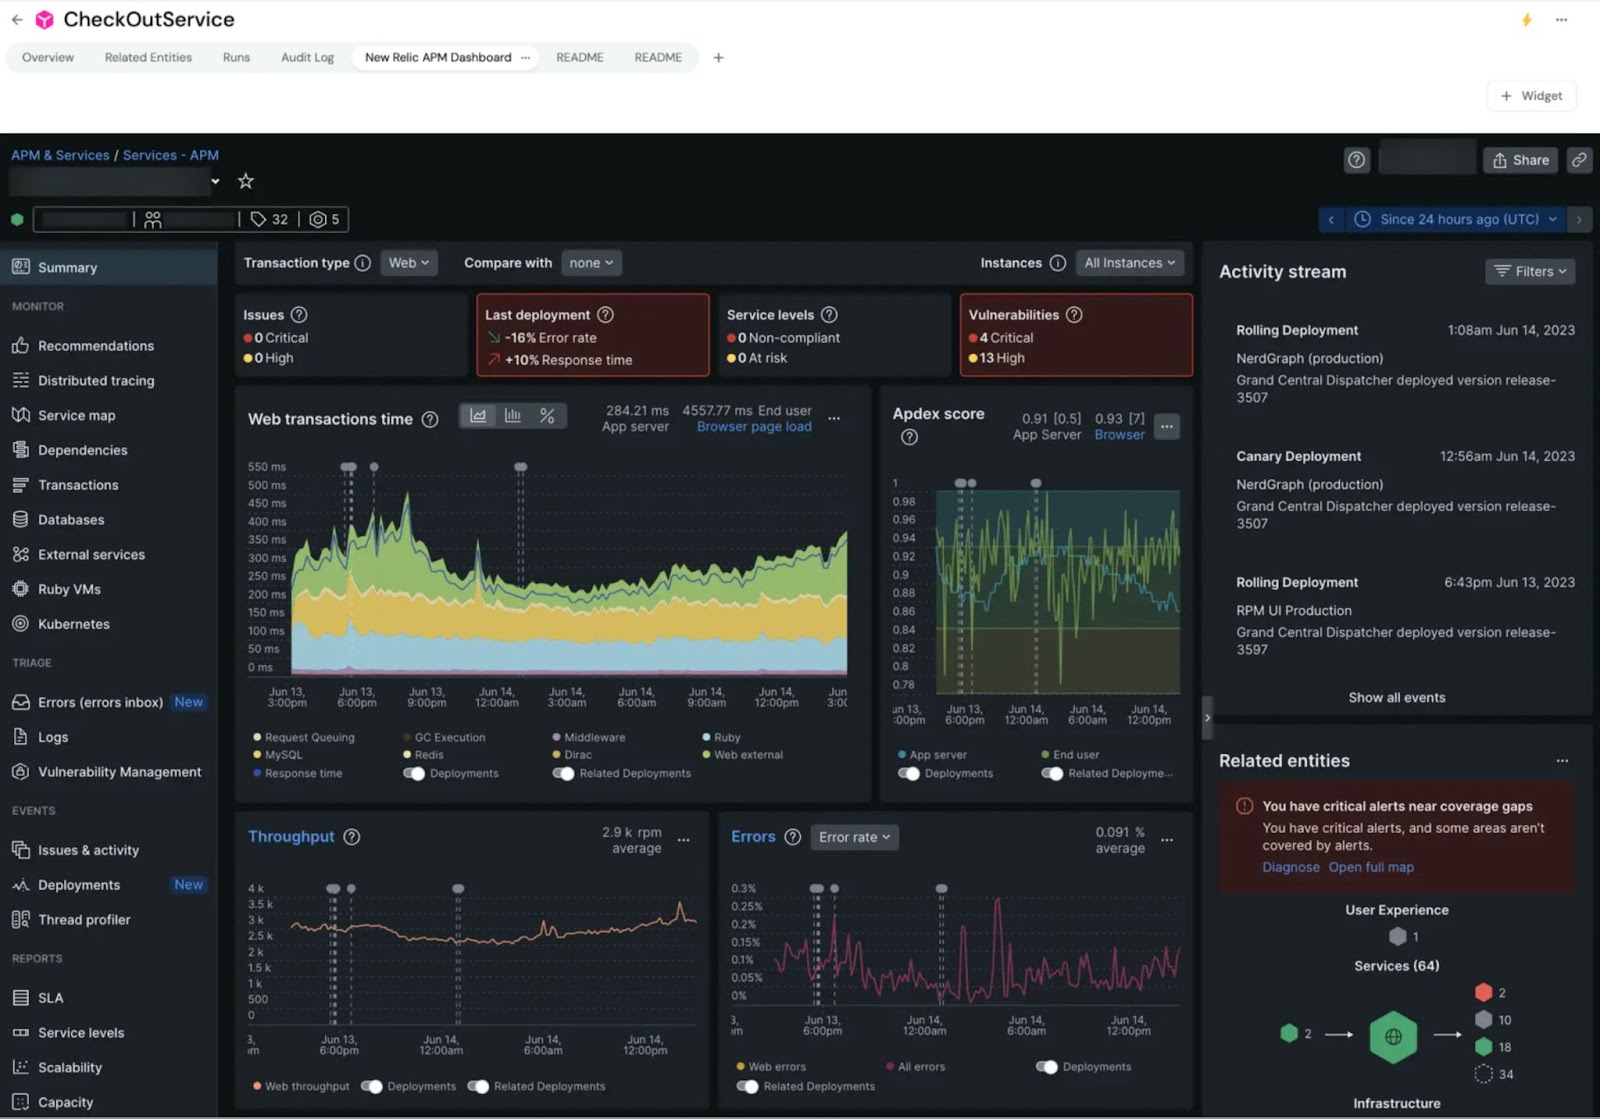Expand the entity name dropdown chevron
The image size is (1600, 1119).
(215, 182)
